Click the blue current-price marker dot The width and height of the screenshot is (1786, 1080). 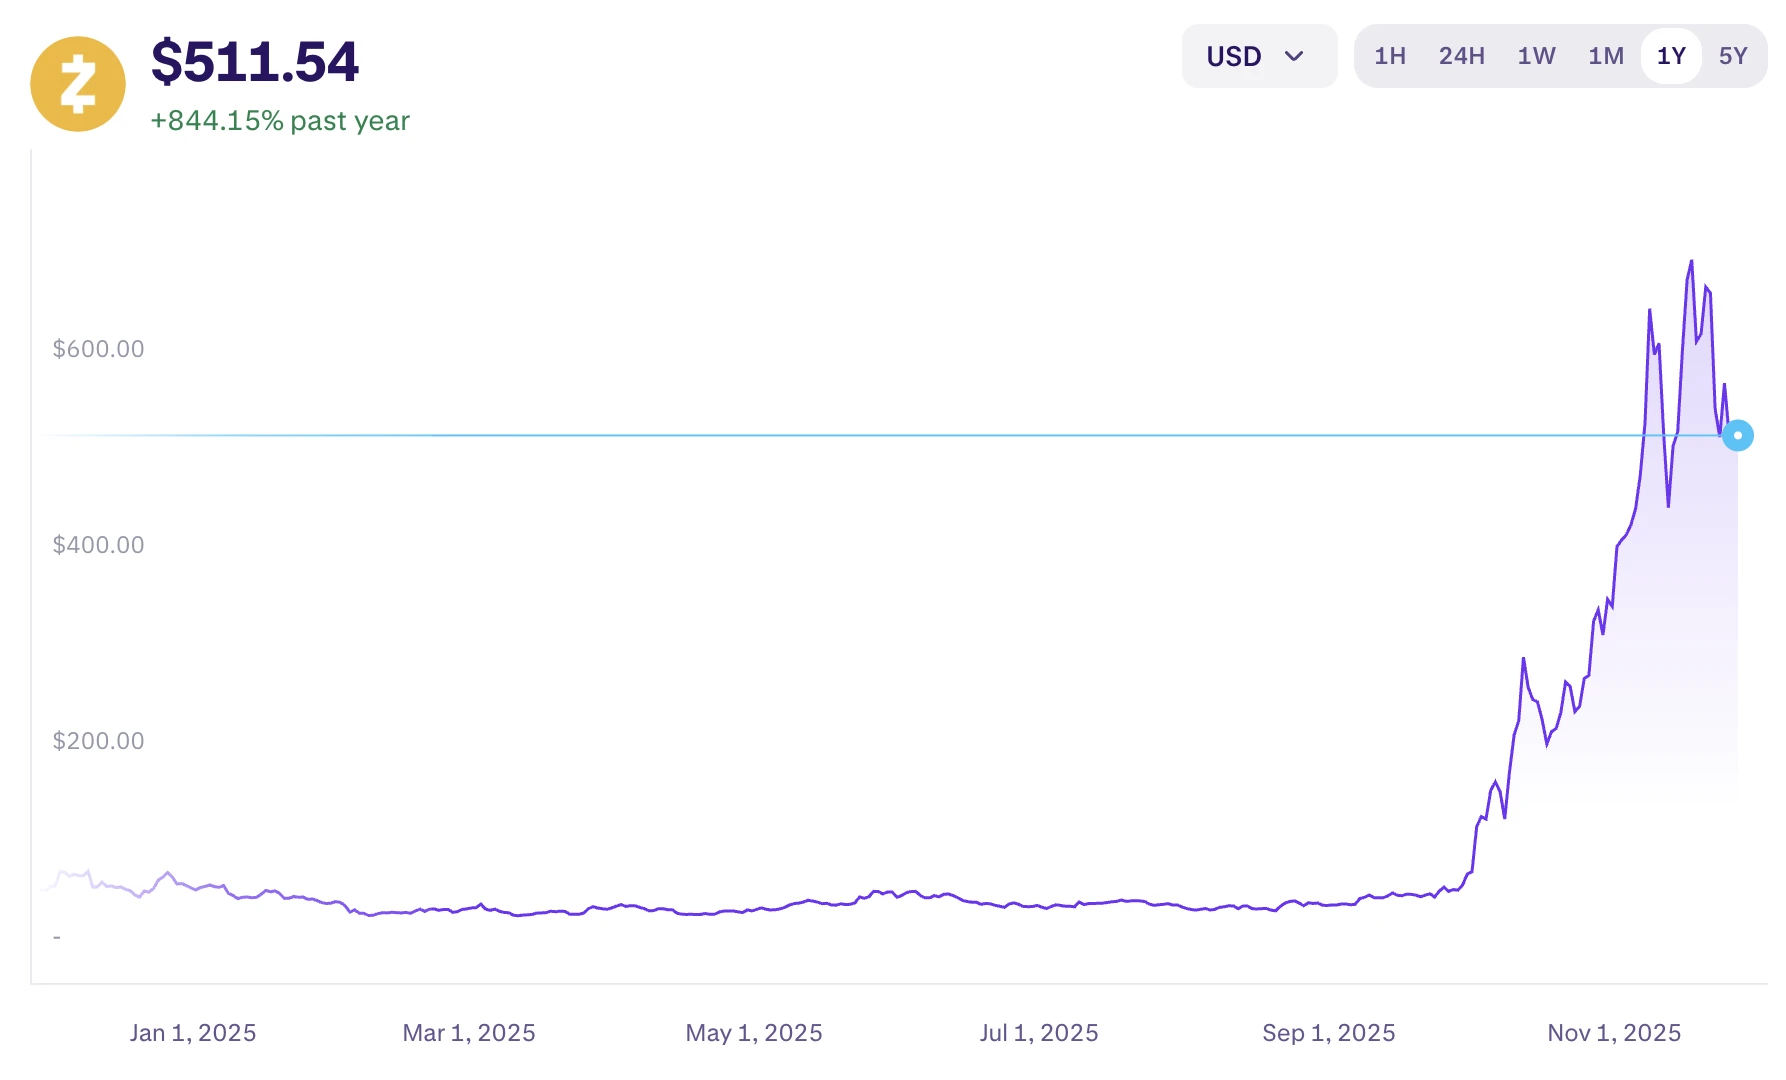1738,435
